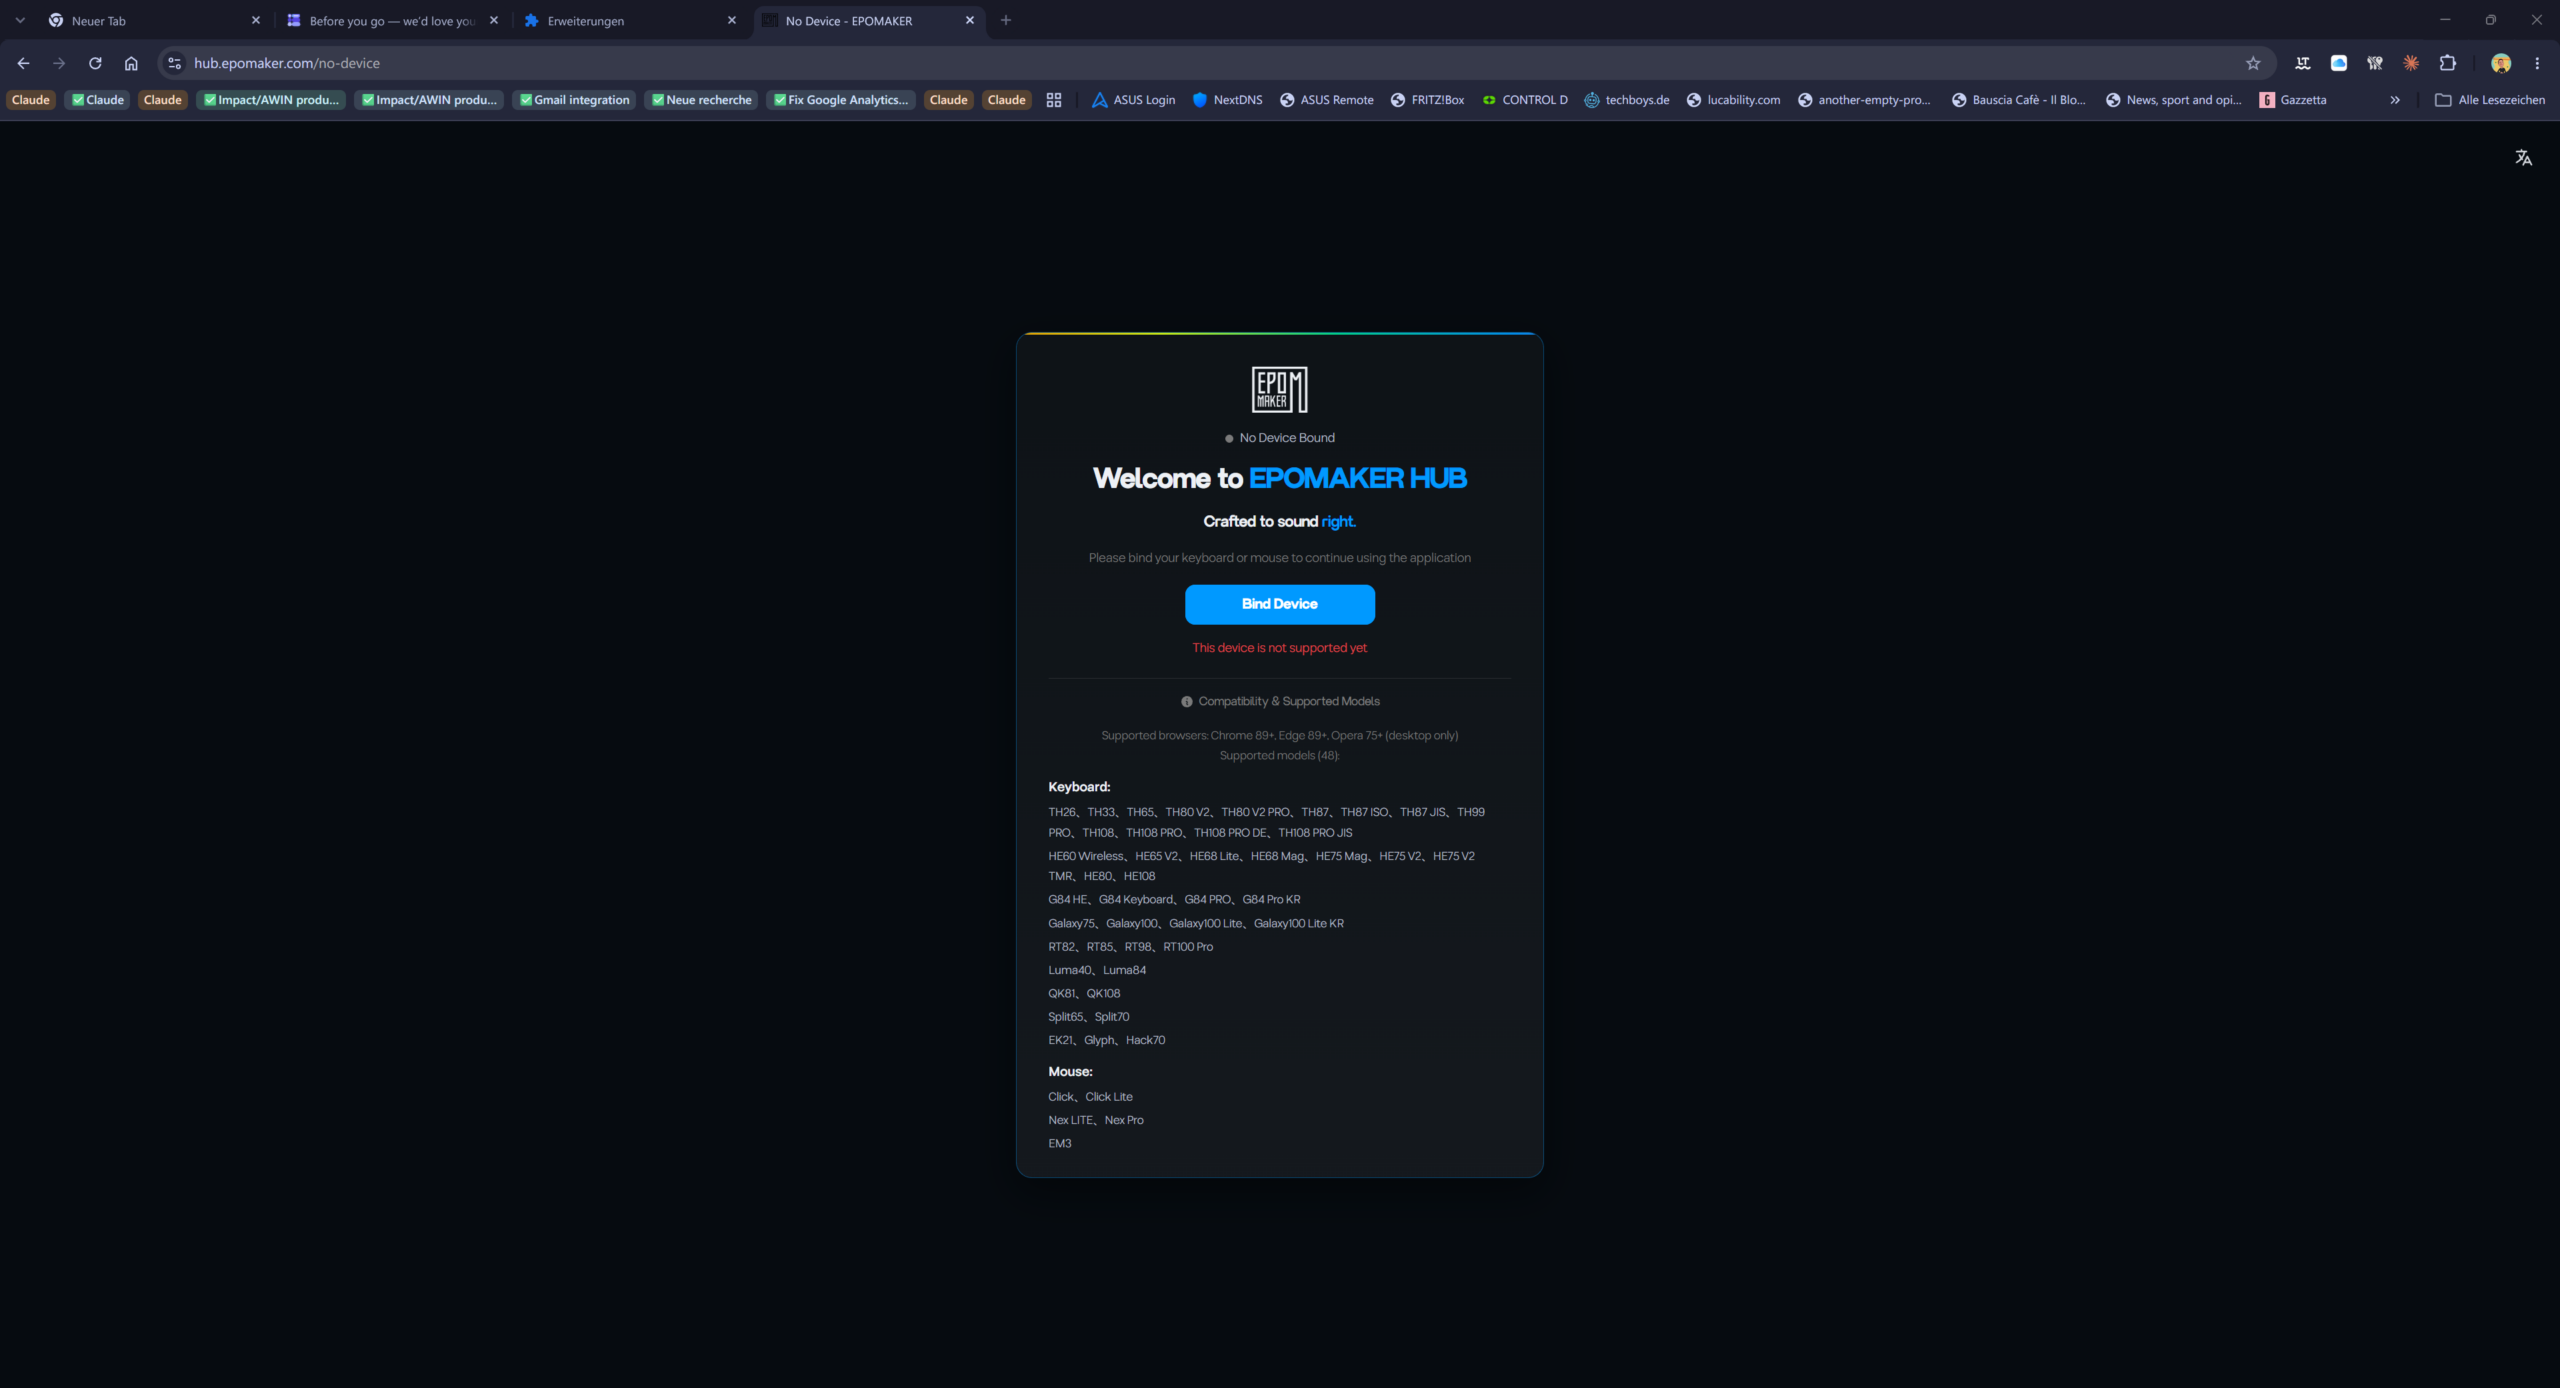The height and width of the screenshot is (1388, 2560).
Task: Open the LanguageTool extension
Action: (2303, 63)
